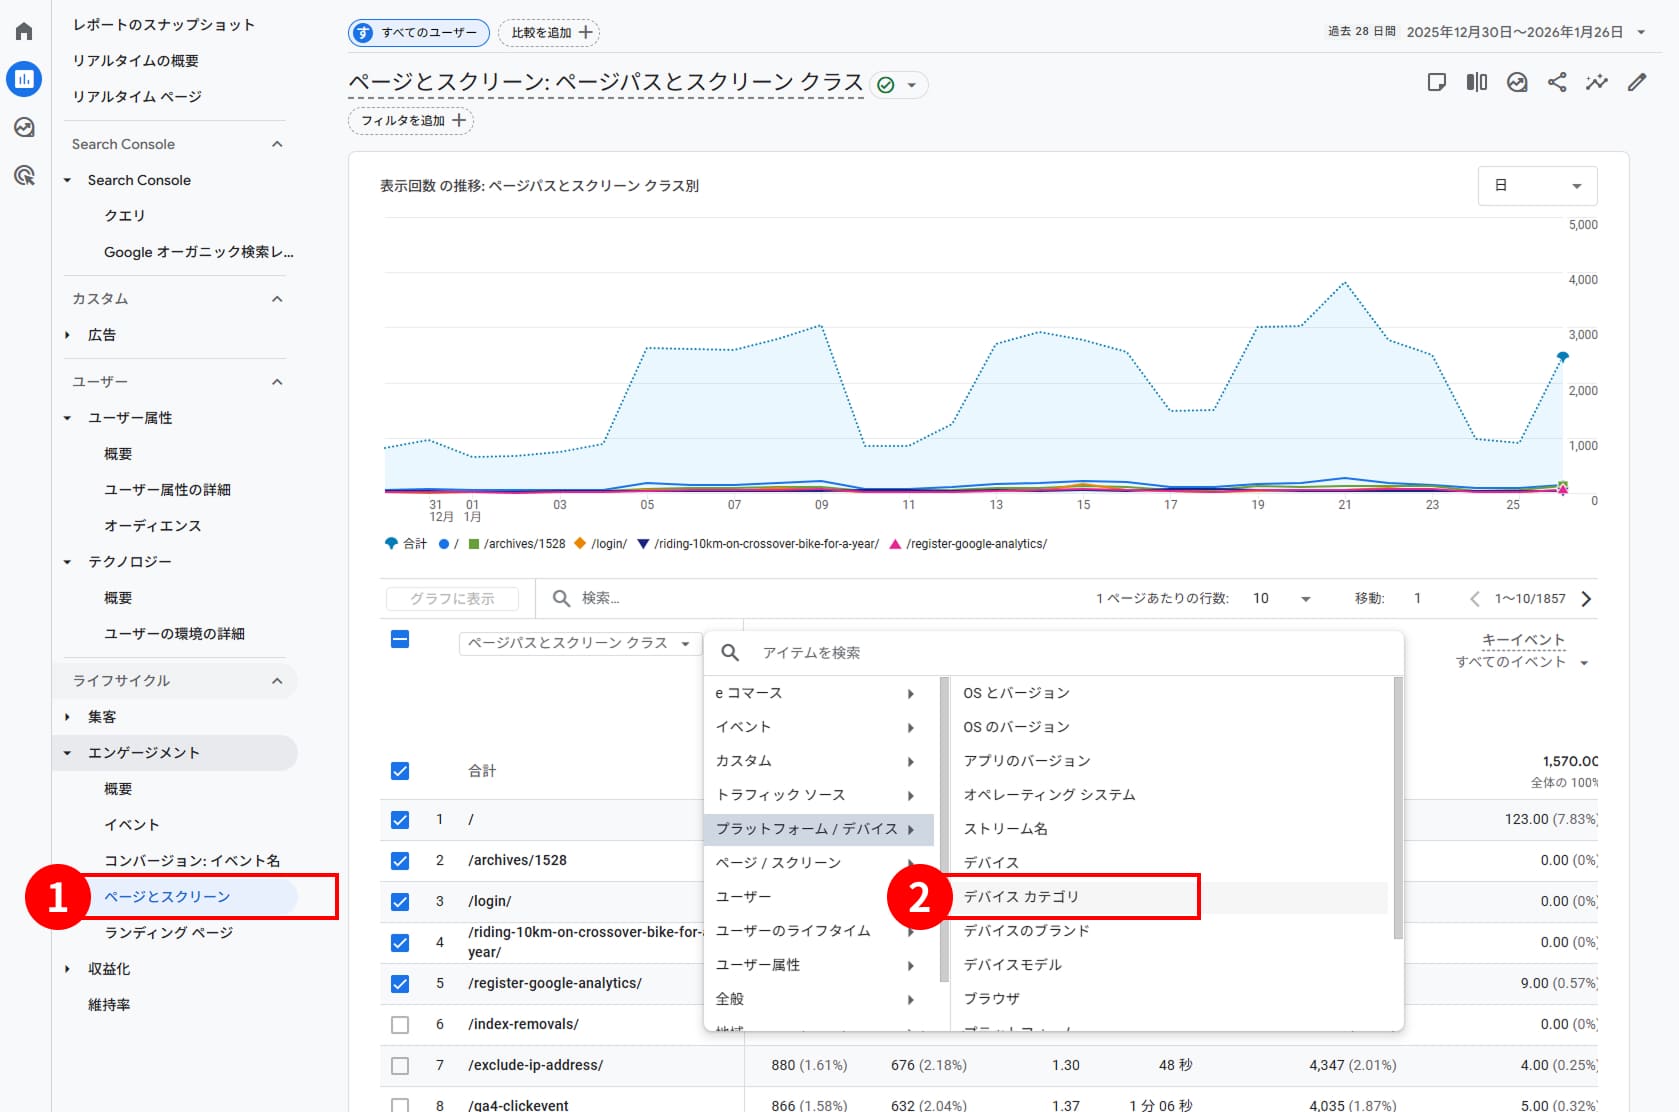Open the Insights icon in header
The image size is (1679, 1112).
[1597, 83]
